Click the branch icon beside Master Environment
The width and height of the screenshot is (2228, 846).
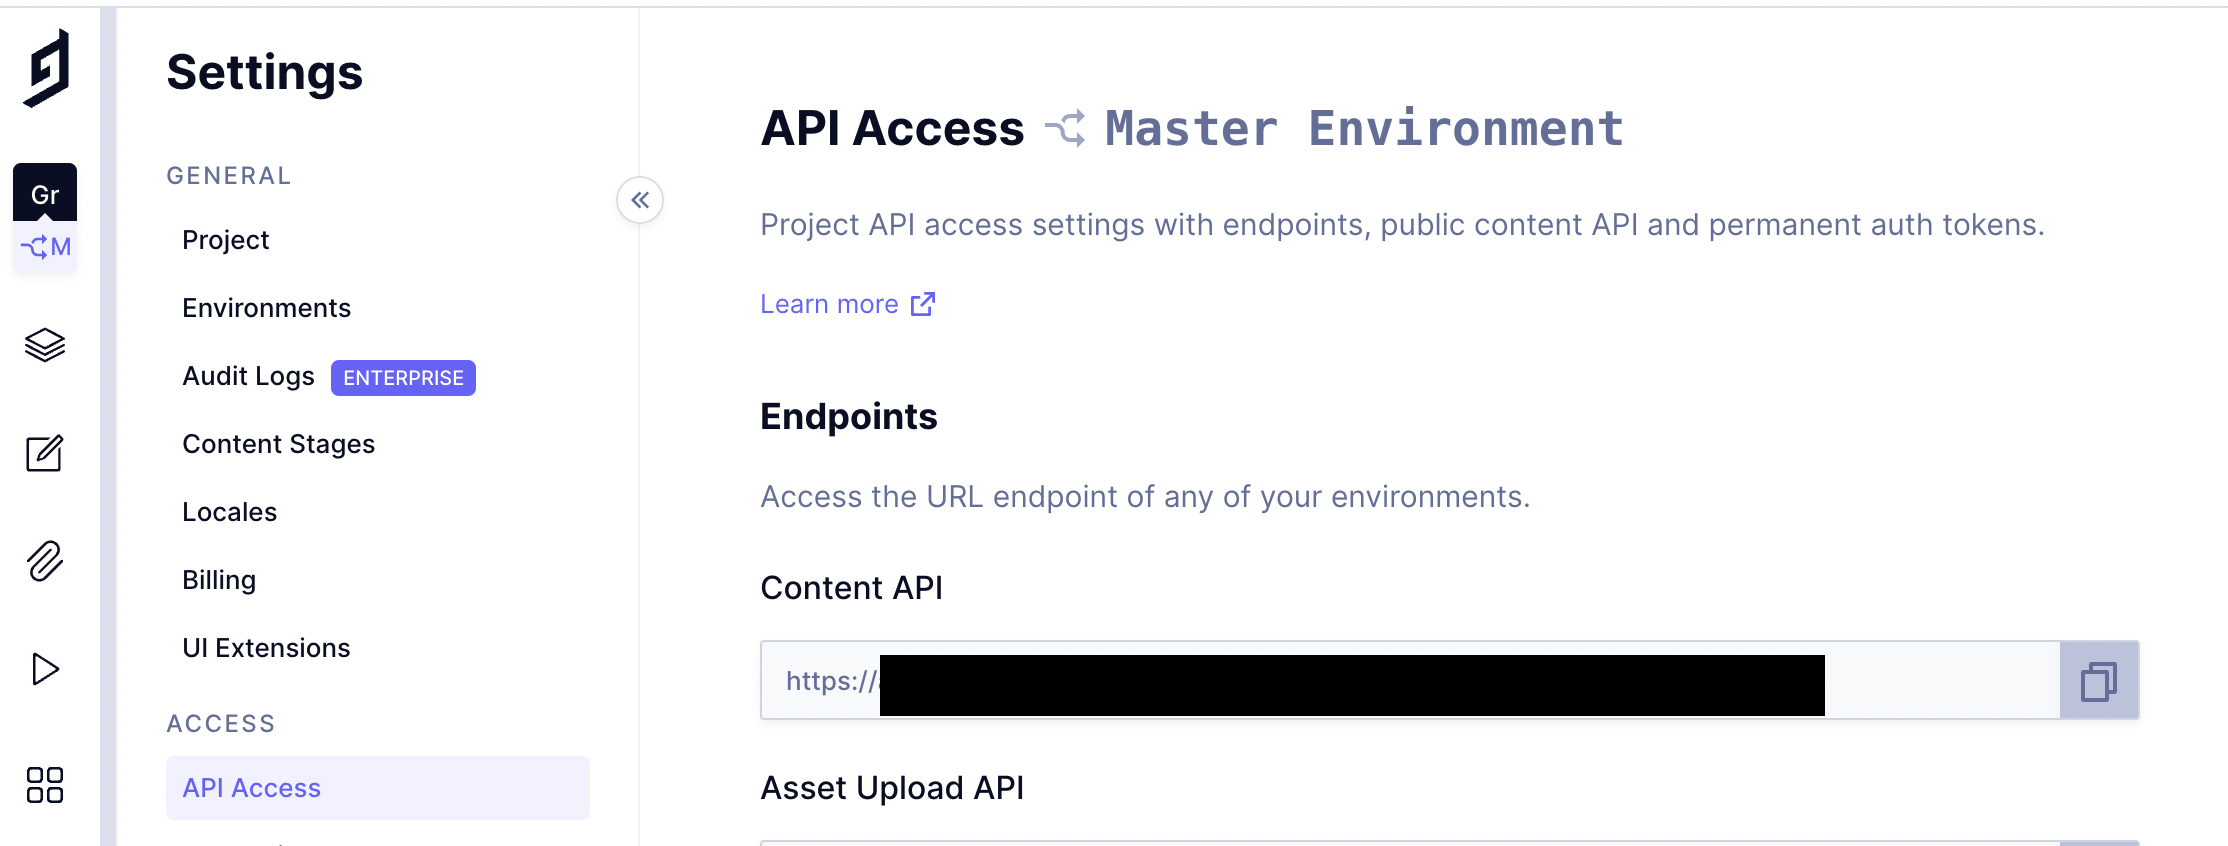1065,129
